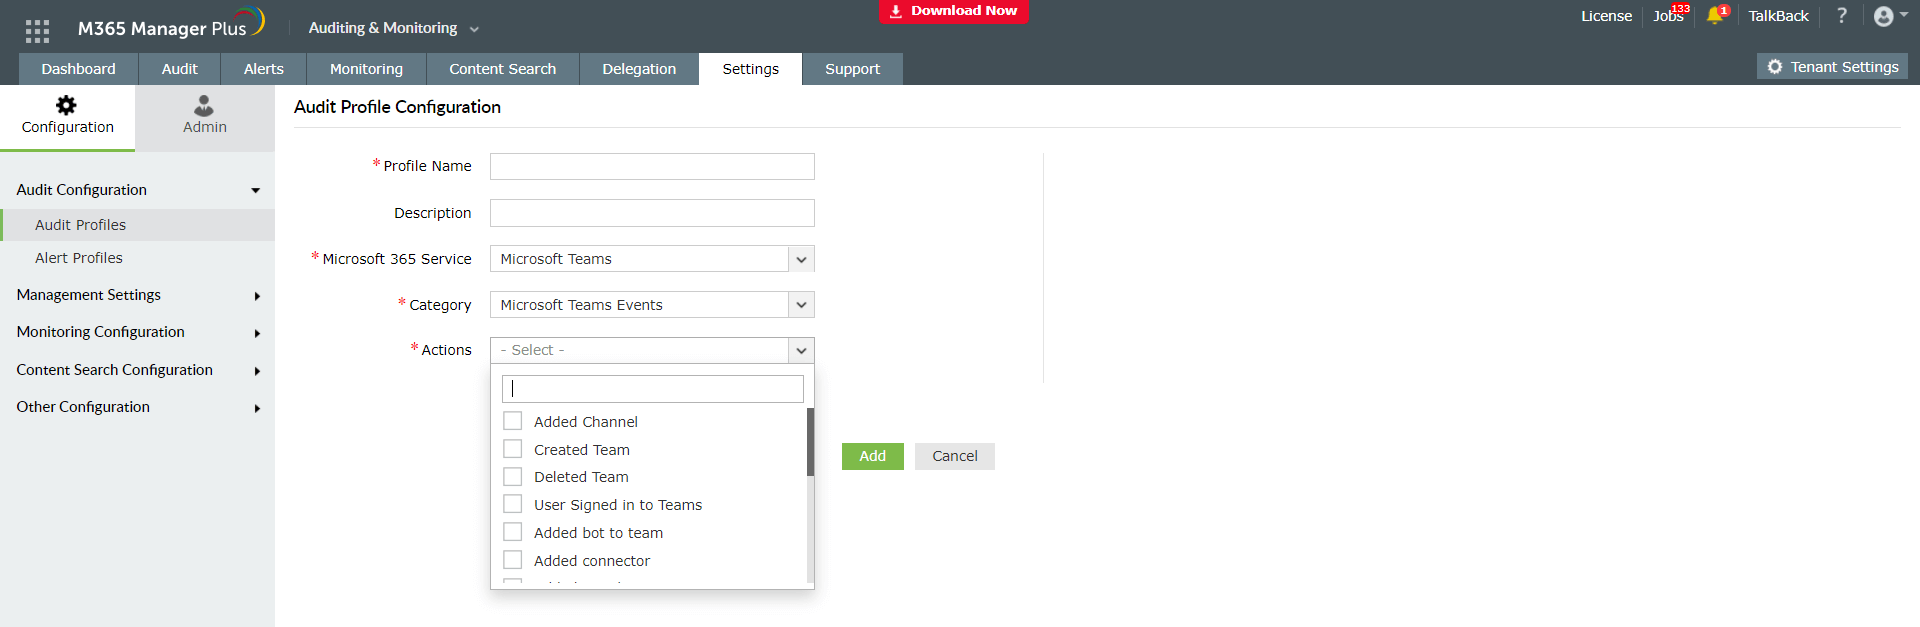Click the Profile Name input field
Screen dimensions: 1920x627
tap(652, 166)
